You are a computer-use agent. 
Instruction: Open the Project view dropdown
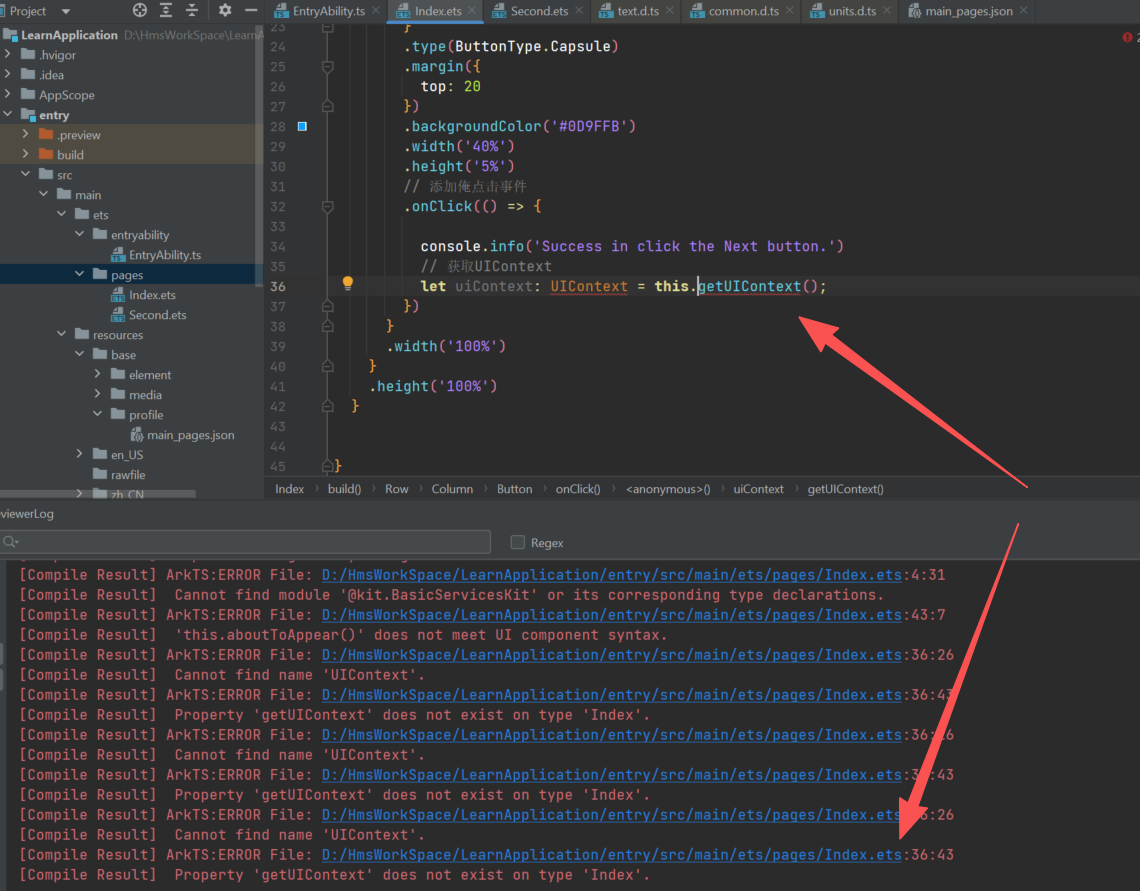[x=66, y=11]
